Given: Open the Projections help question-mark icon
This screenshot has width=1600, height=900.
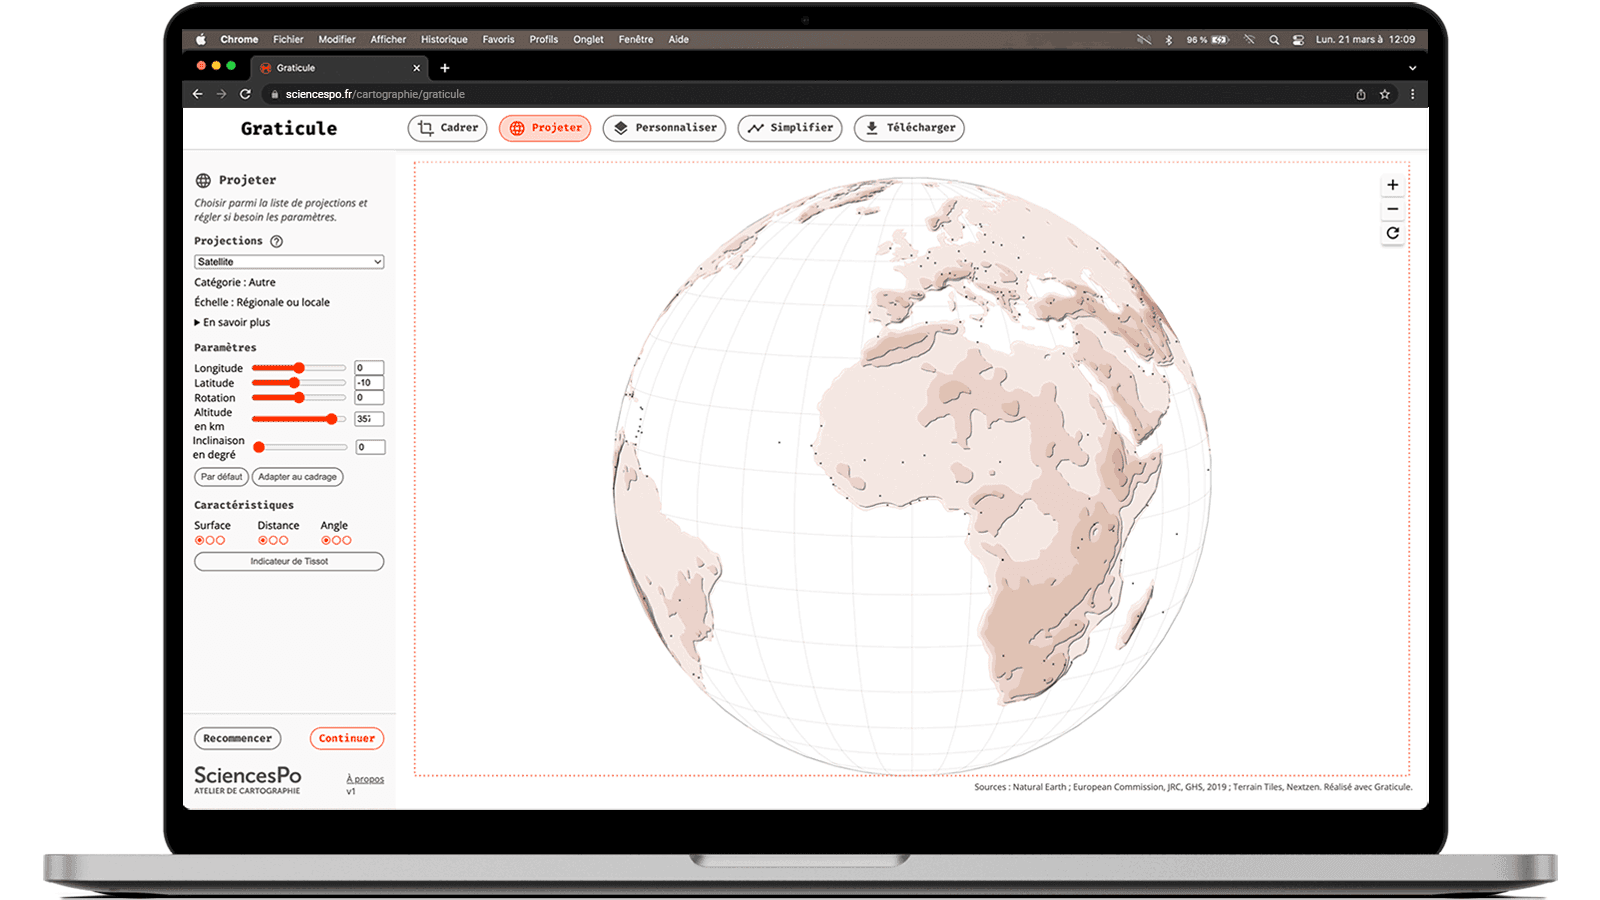Looking at the screenshot, I should (277, 241).
